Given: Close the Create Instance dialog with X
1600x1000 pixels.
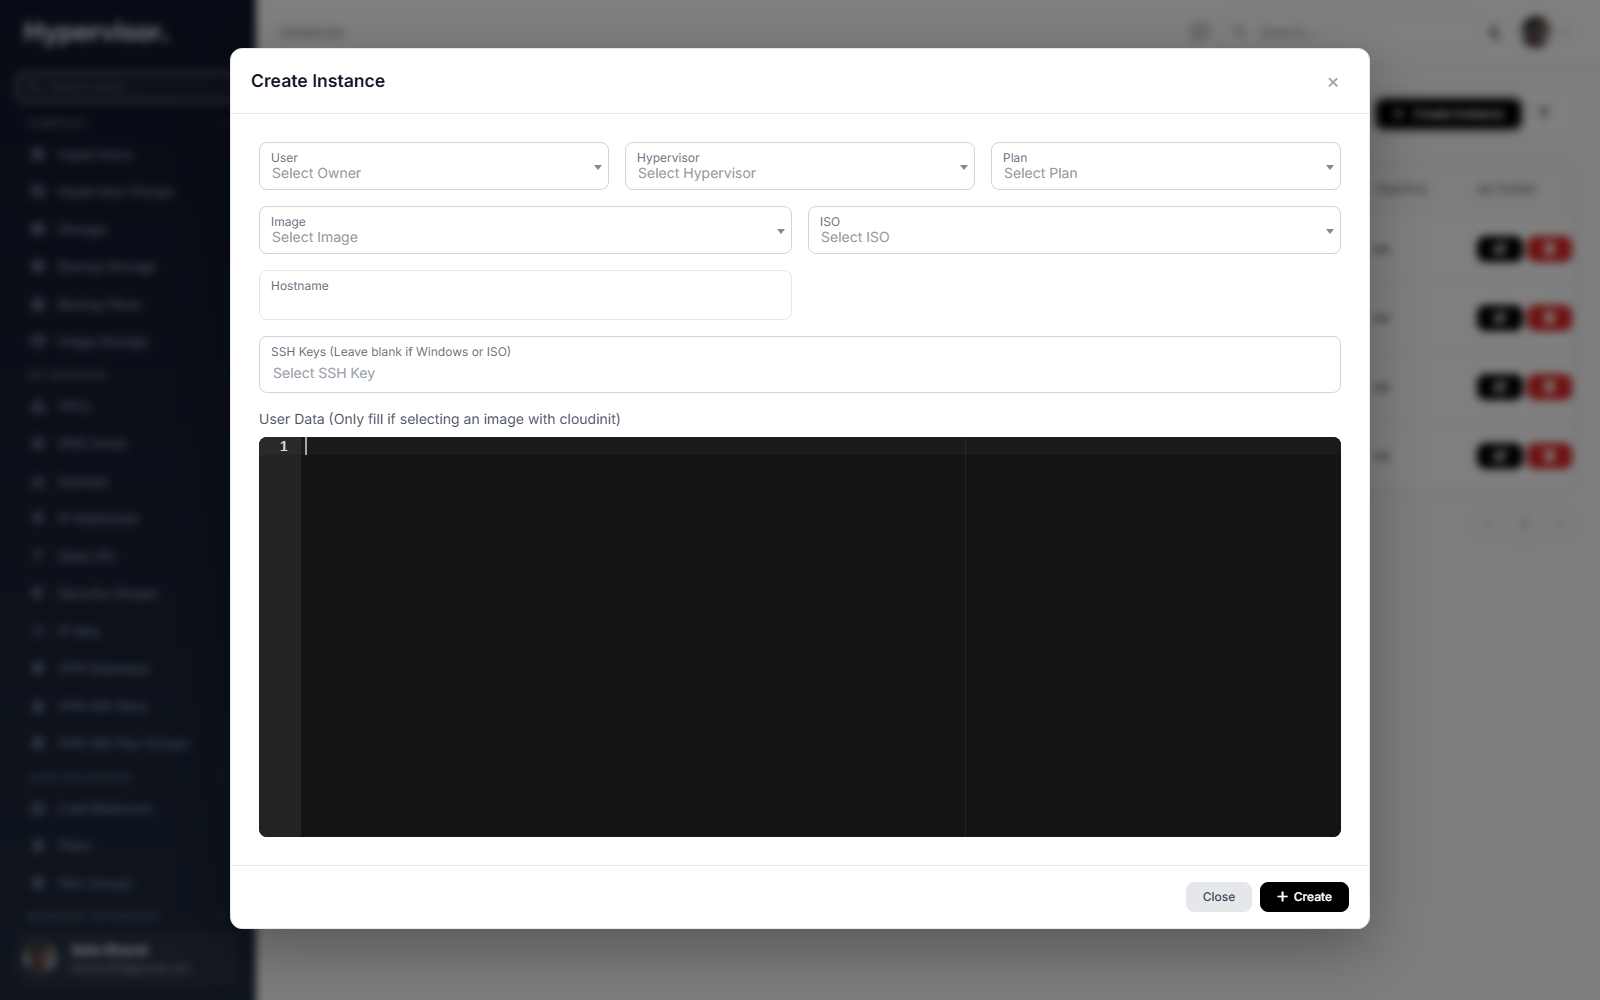Looking at the screenshot, I should coord(1332,82).
